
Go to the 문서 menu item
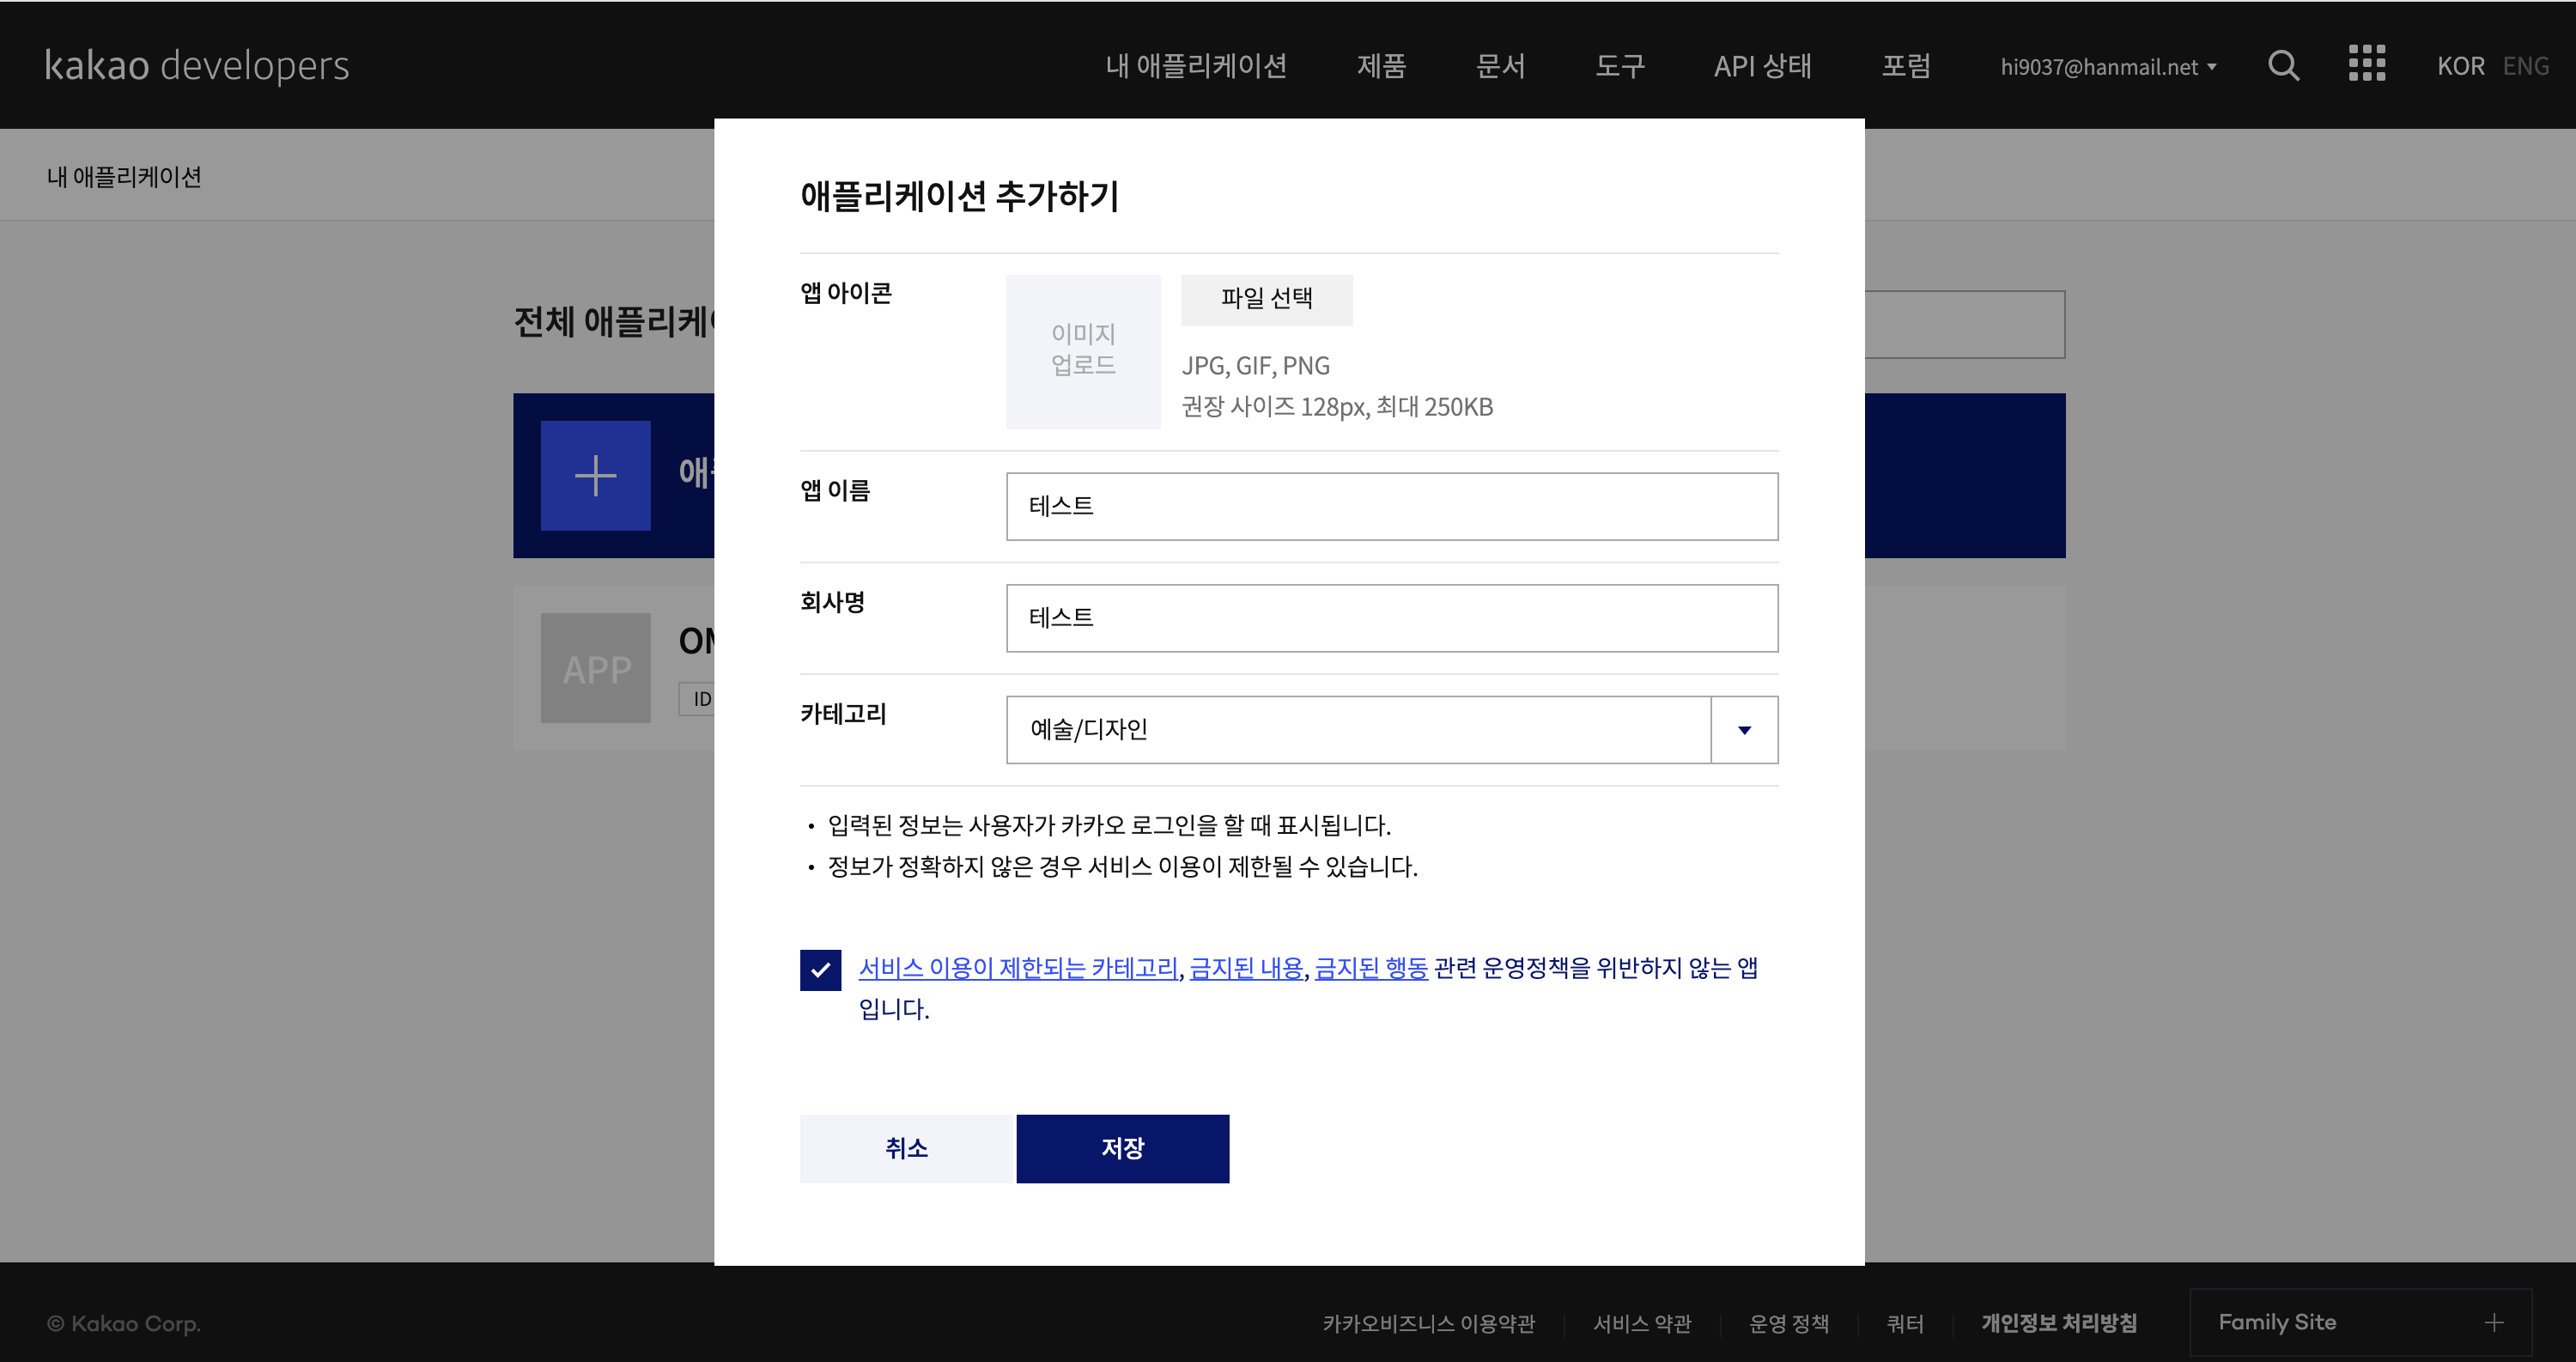(1500, 66)
